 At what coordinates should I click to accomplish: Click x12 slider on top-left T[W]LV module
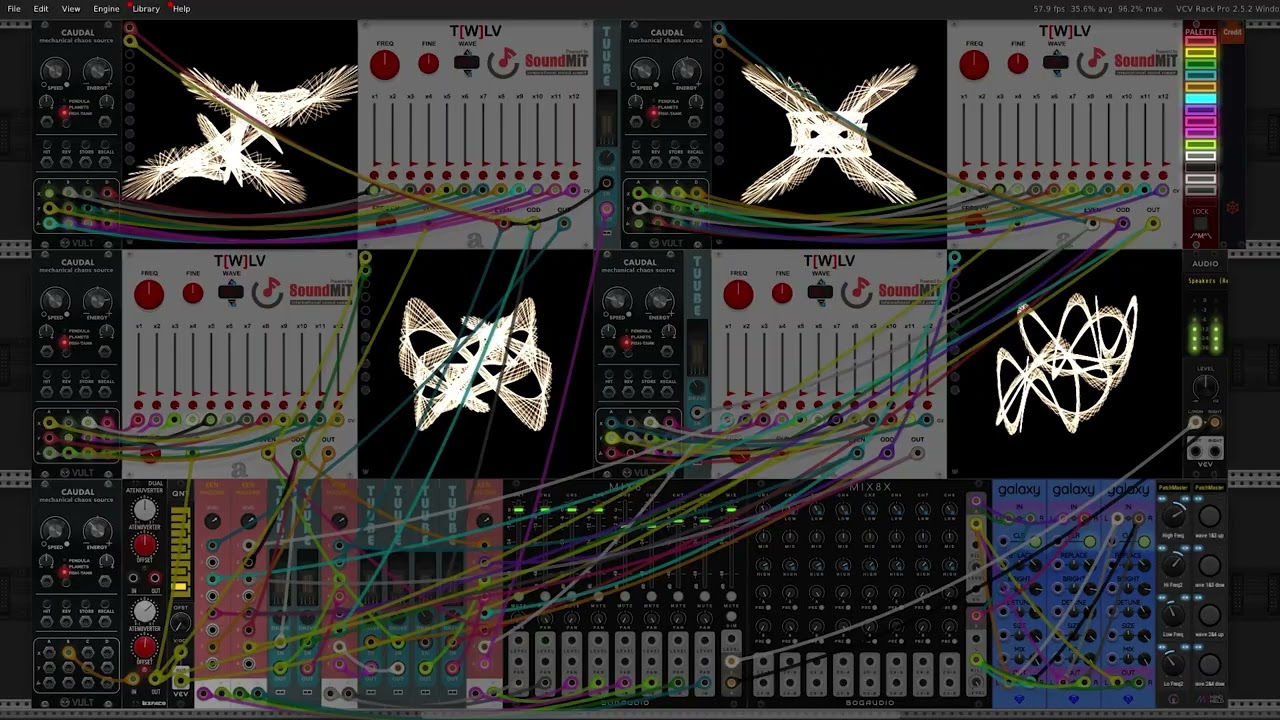click(x=574, y=136)
